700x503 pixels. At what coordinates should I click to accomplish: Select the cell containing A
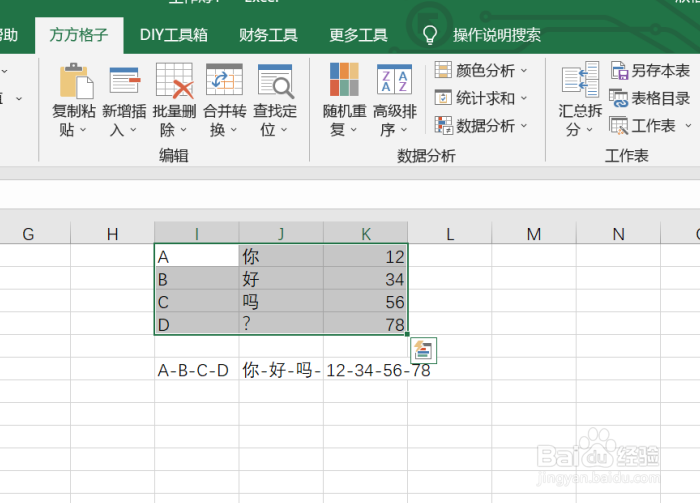coord(197,256)
